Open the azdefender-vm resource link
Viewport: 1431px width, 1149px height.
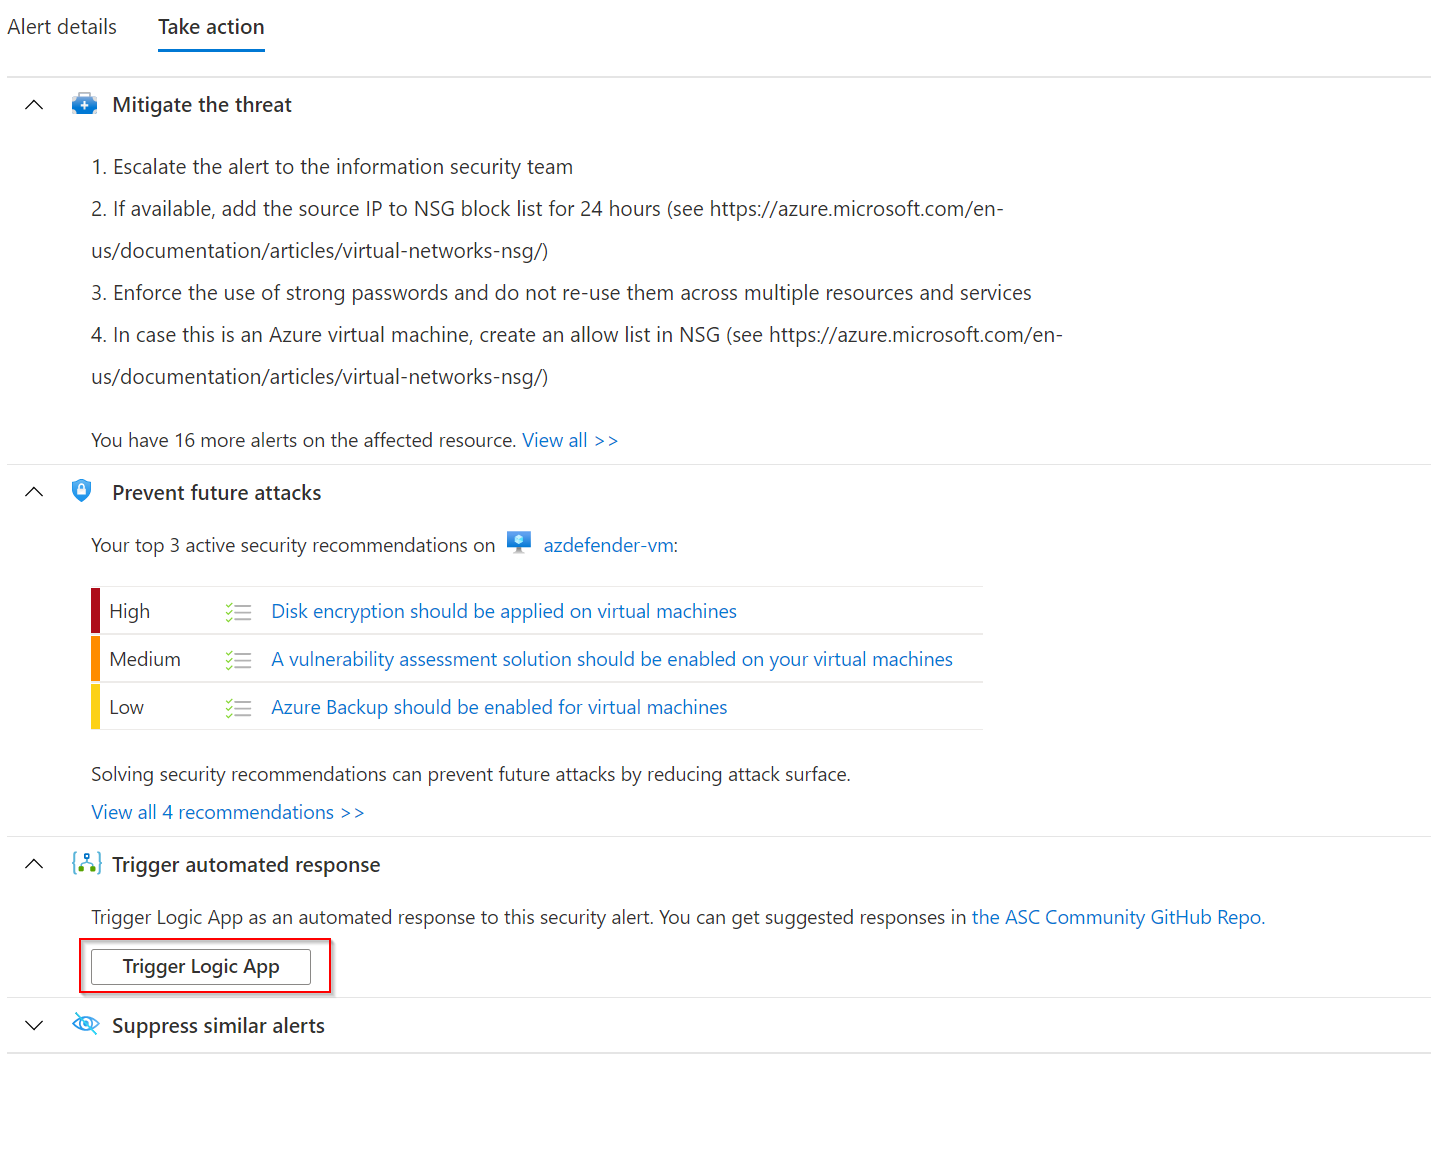pos(608,545)
